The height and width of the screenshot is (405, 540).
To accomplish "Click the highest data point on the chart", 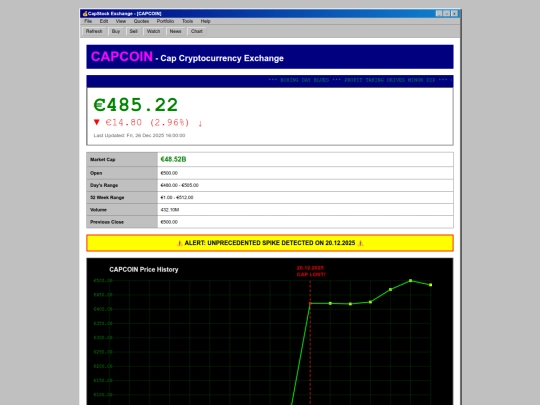I will click(x=411, y=281).
